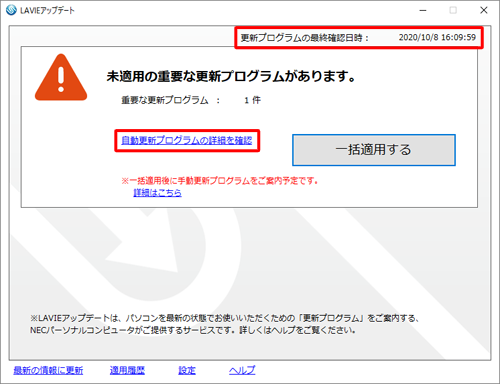Click the orange warning triangle icon
The width and height of the screenshot is (500, 384).
tap(61, 77)
